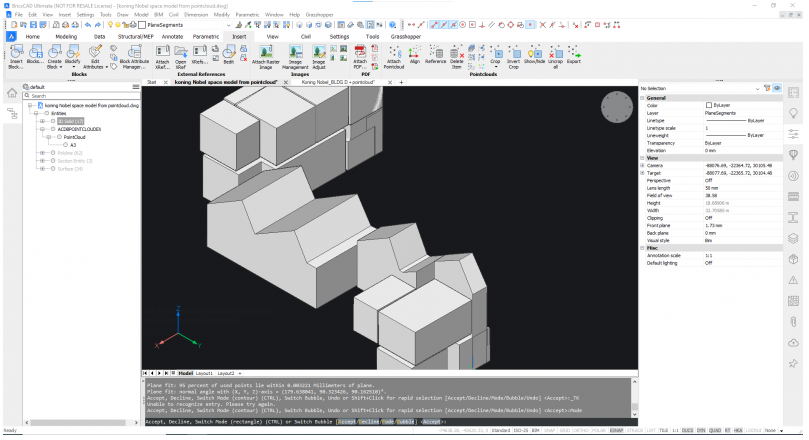Open the Dimension menu
The image size is (809, 440).
(x=196, y=14)
